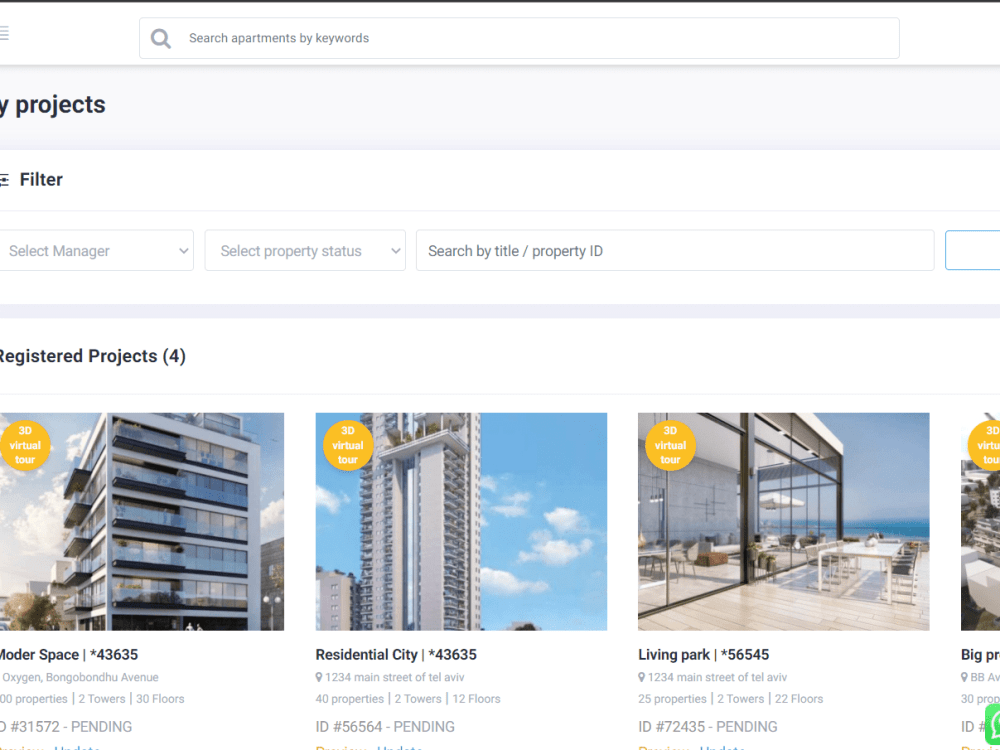This screenshot has height=750, width=1000.
Task: Click Search by title / property ID field
Action: click(675, 251)
